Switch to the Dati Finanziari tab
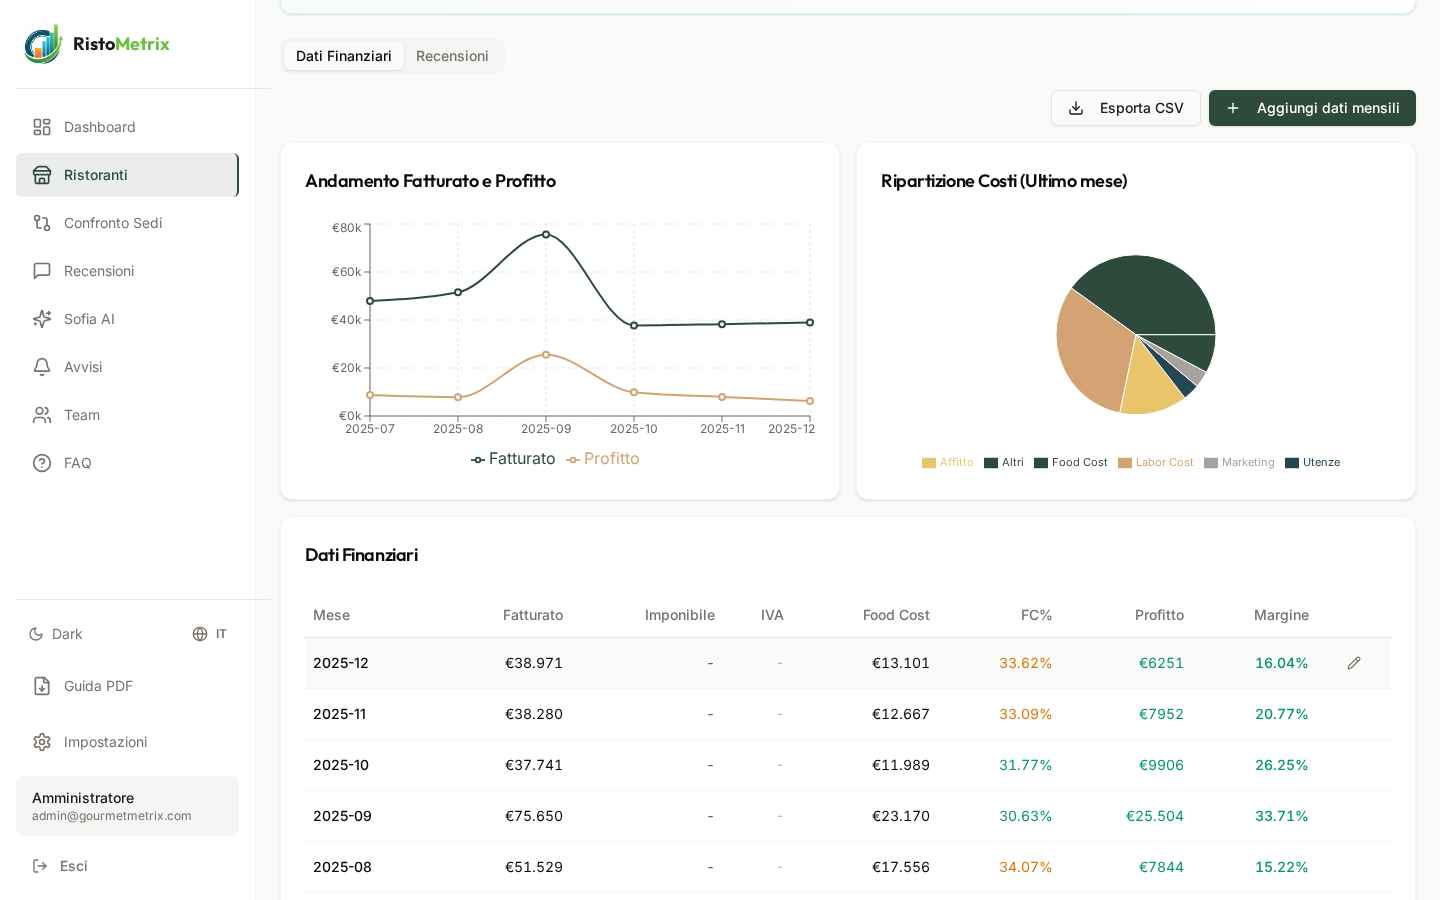 coord(344,56)
